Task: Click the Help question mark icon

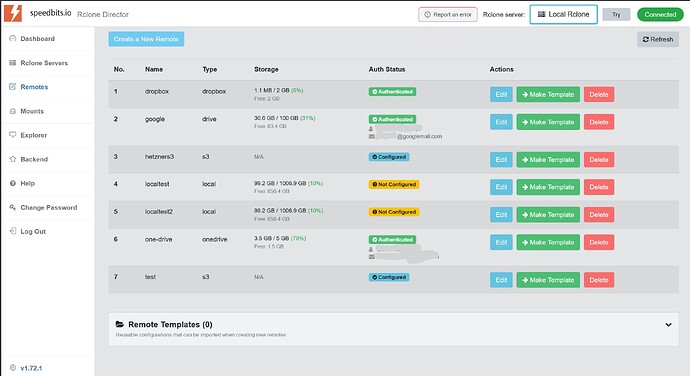Action: (12, 183)
